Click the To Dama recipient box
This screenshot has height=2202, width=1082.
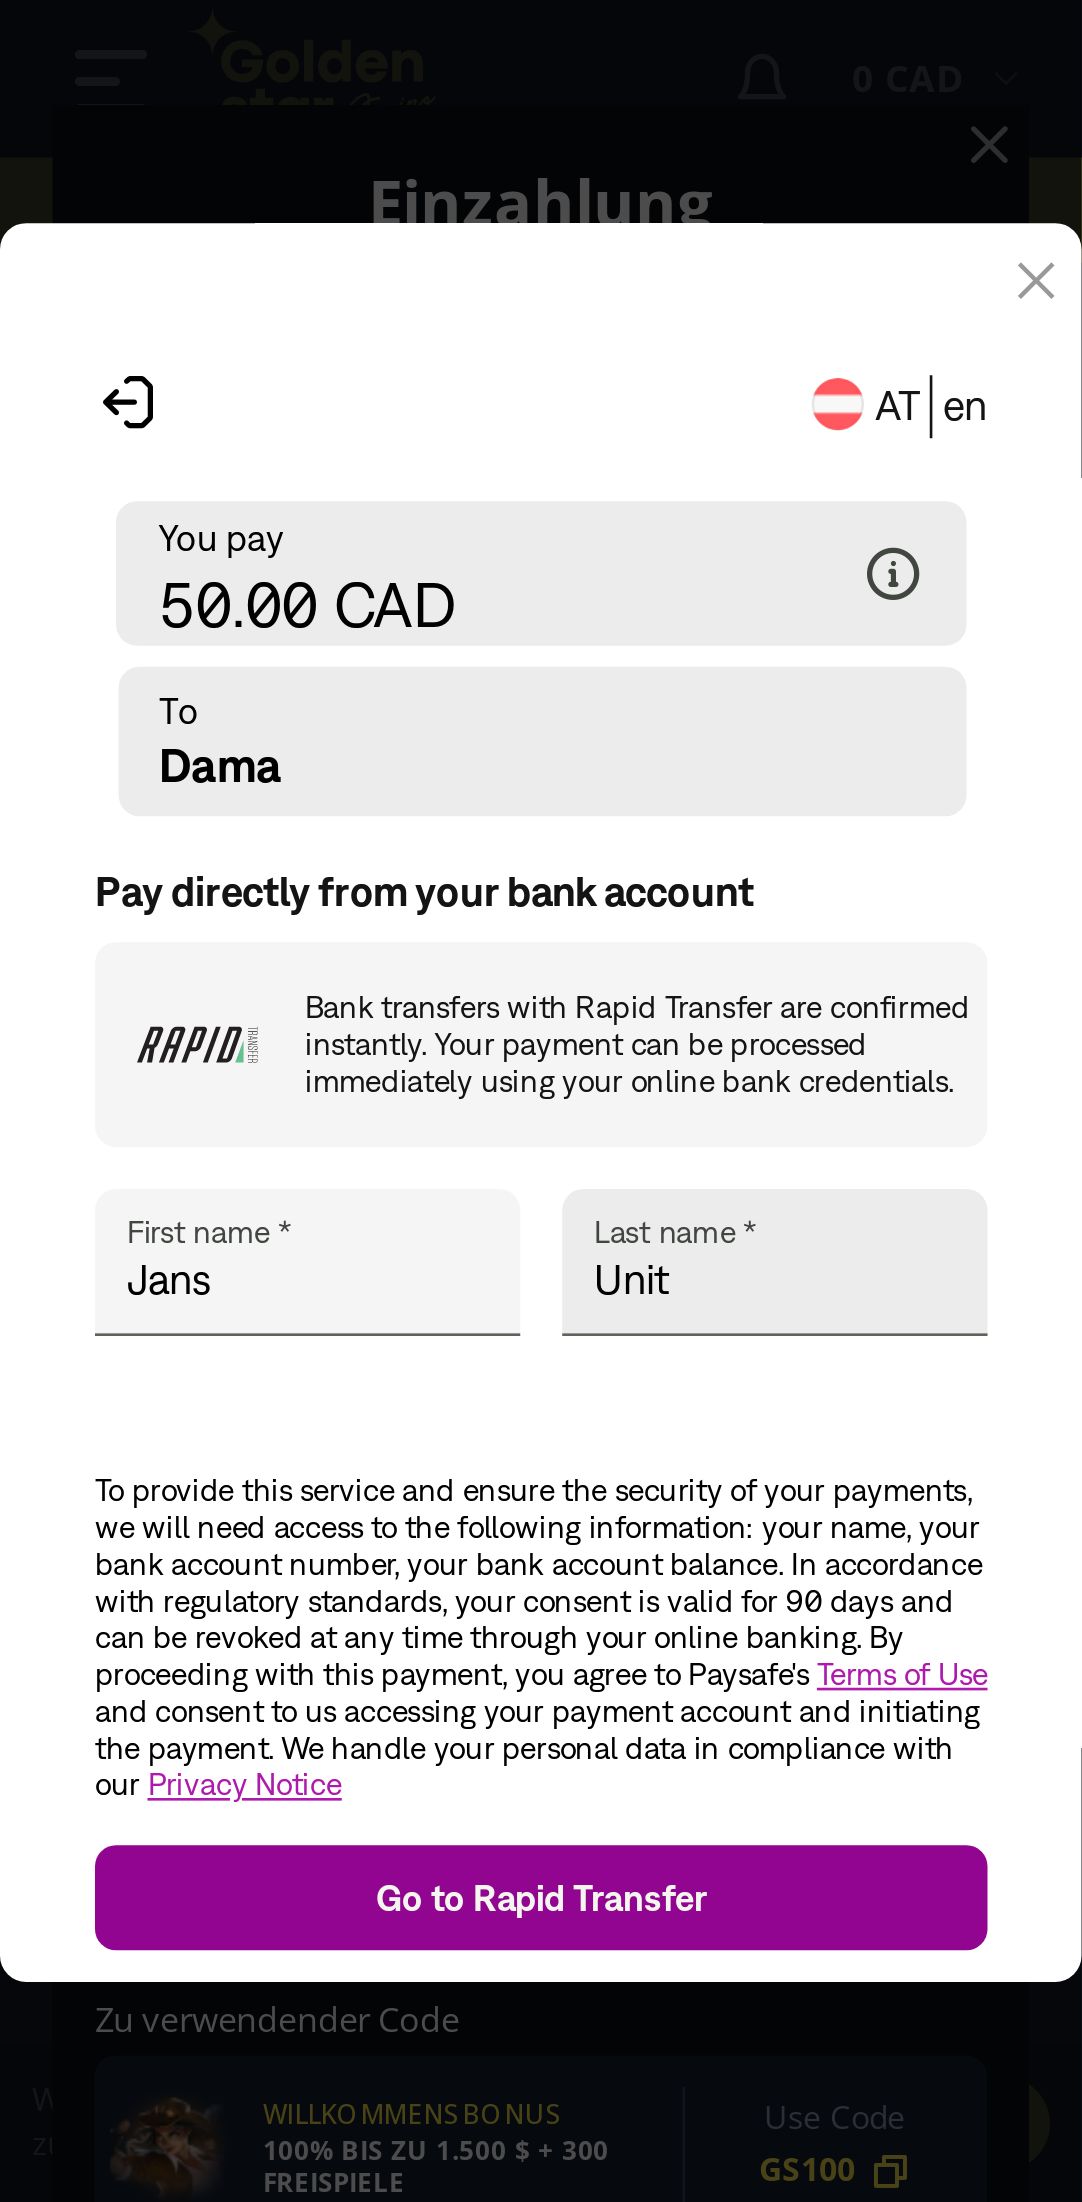coord(542,742)
